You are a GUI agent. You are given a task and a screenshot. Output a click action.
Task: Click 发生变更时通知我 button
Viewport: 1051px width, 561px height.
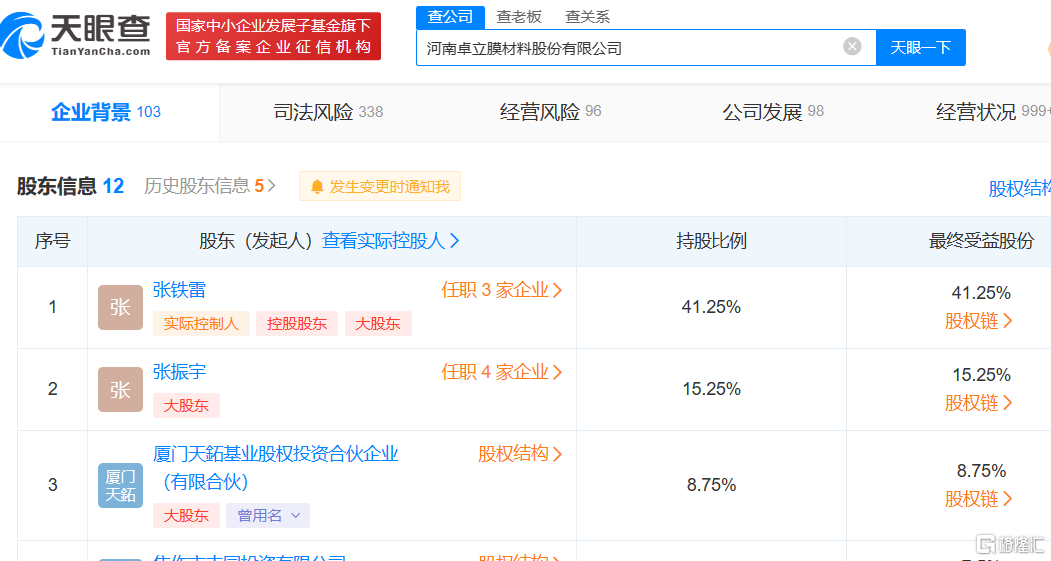[x=380, y=186]
